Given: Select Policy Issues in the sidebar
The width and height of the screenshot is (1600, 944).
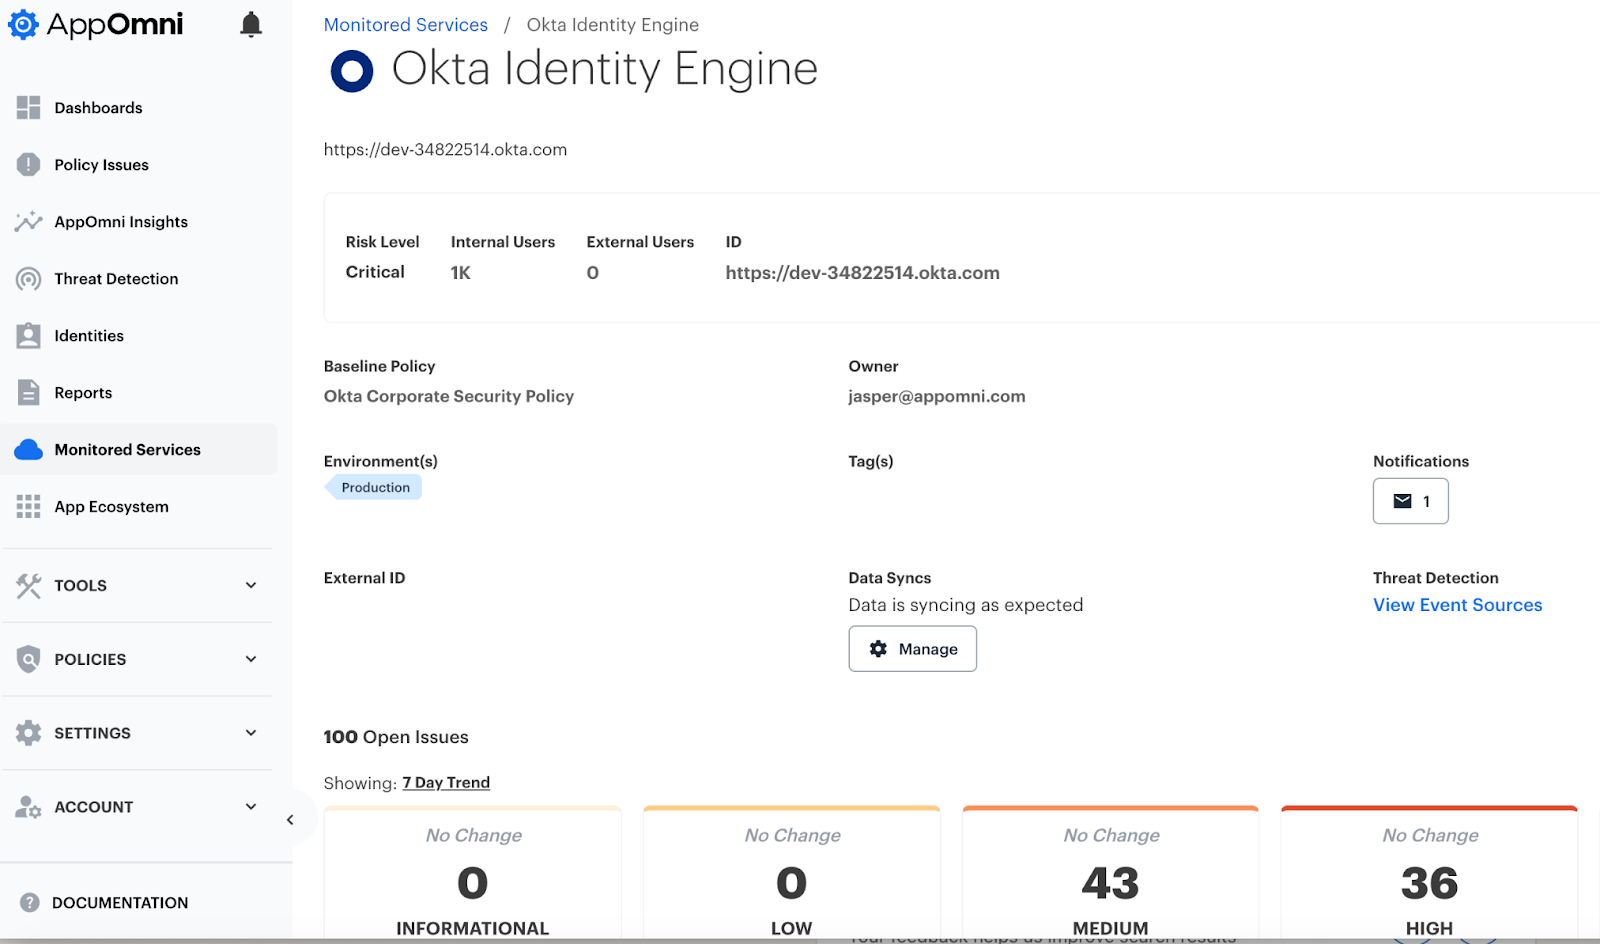Looking at the screenshot, I should click(x=101, y=164).
